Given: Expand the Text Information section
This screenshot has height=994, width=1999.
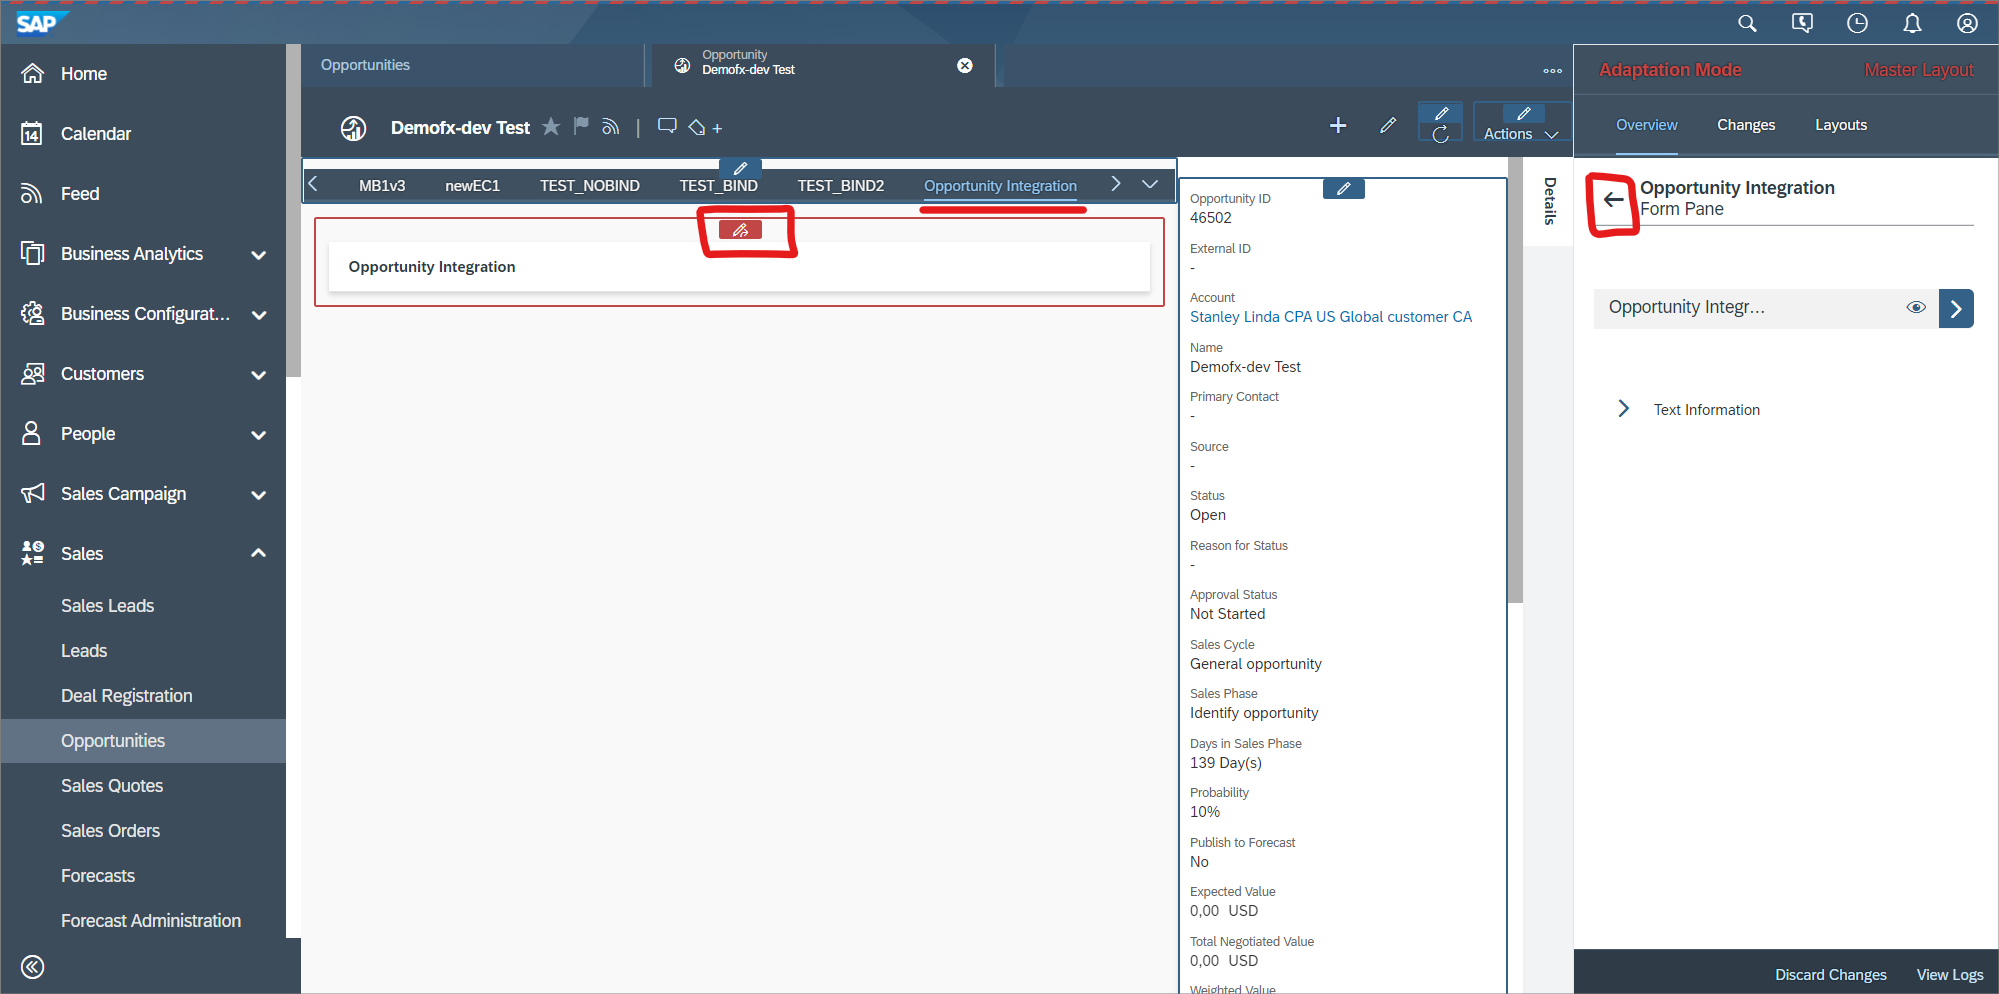Looking at the screenshot, I should [1623, 409].
